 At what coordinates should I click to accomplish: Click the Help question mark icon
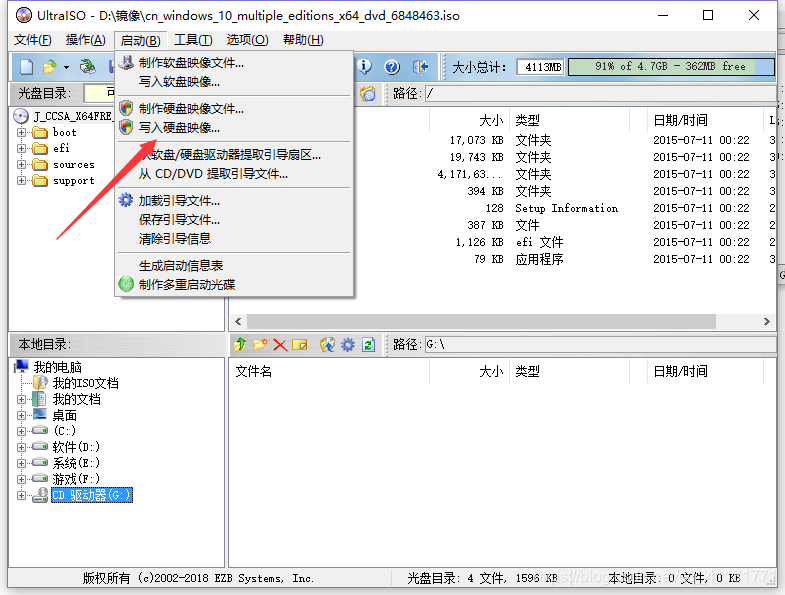coord(392,67)
